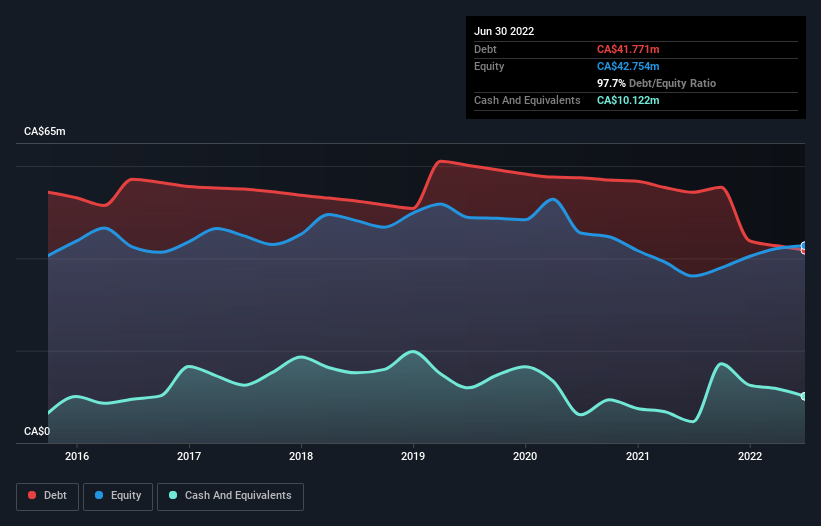This screenshot has height=526, width=821.
Task: Click the blue Equity legend dot
Action: (x=99, y=495)
